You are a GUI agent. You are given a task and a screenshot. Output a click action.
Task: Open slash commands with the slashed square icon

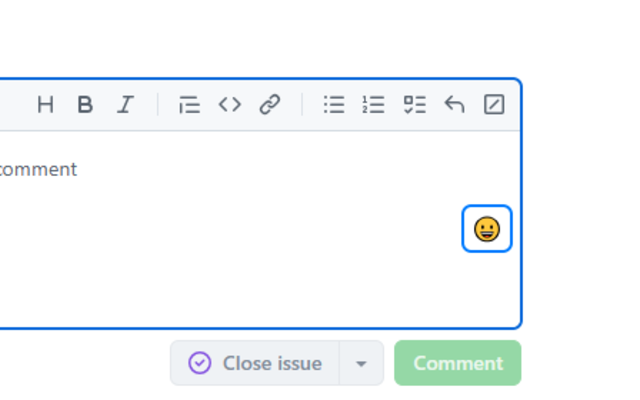click(x=494, y=104)
